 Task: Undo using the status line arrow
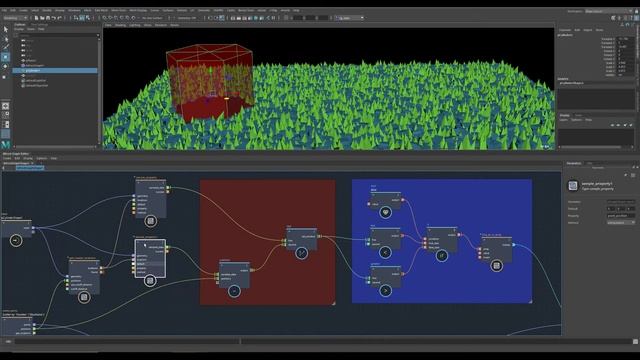[x=54, y=18]
